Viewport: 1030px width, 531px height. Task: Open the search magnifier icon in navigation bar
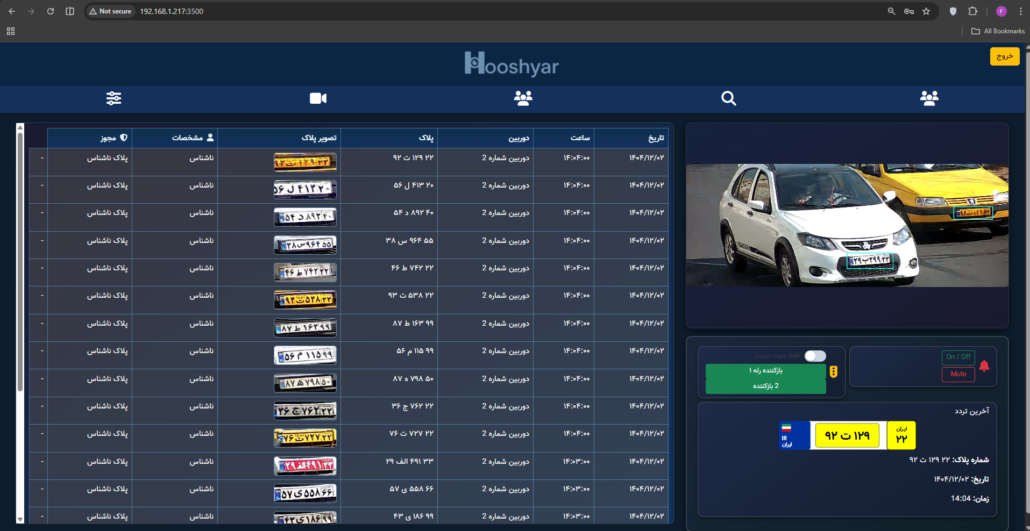click(728, 99)
